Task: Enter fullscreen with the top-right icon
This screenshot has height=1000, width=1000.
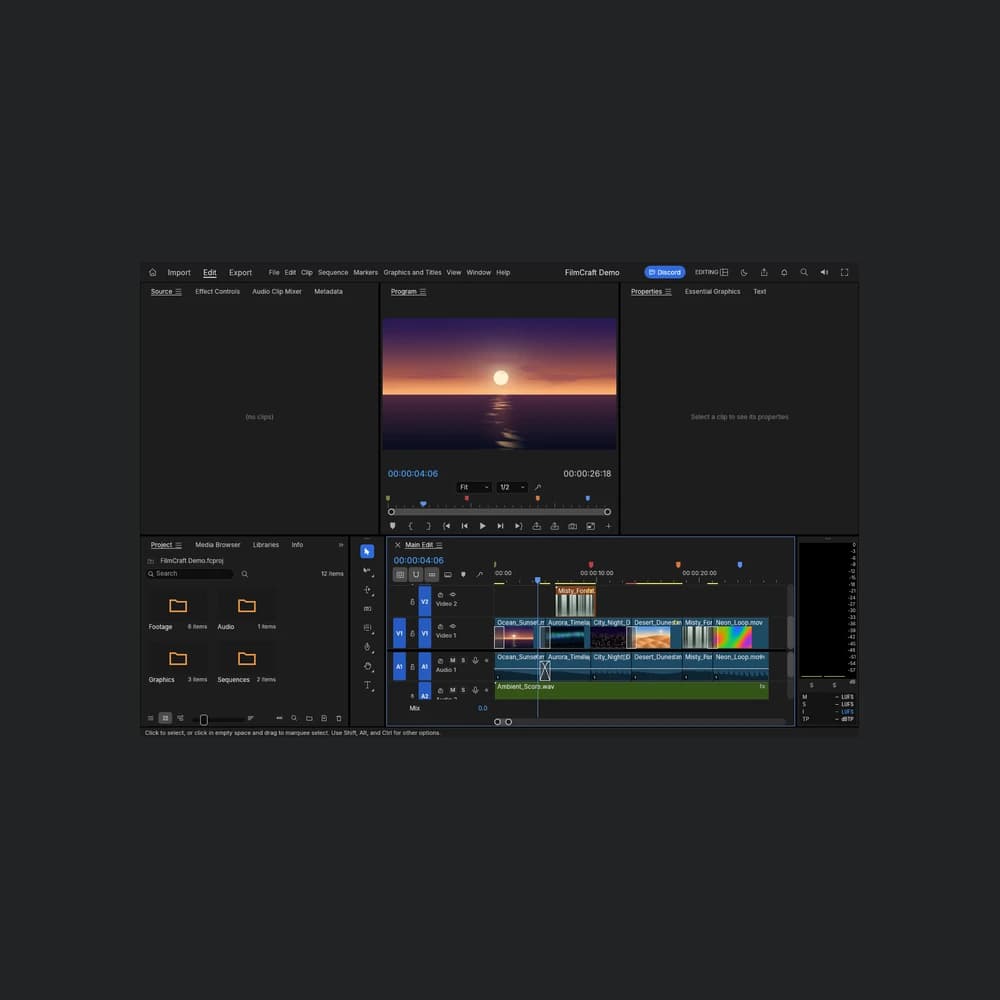Action: click(844, 272)
